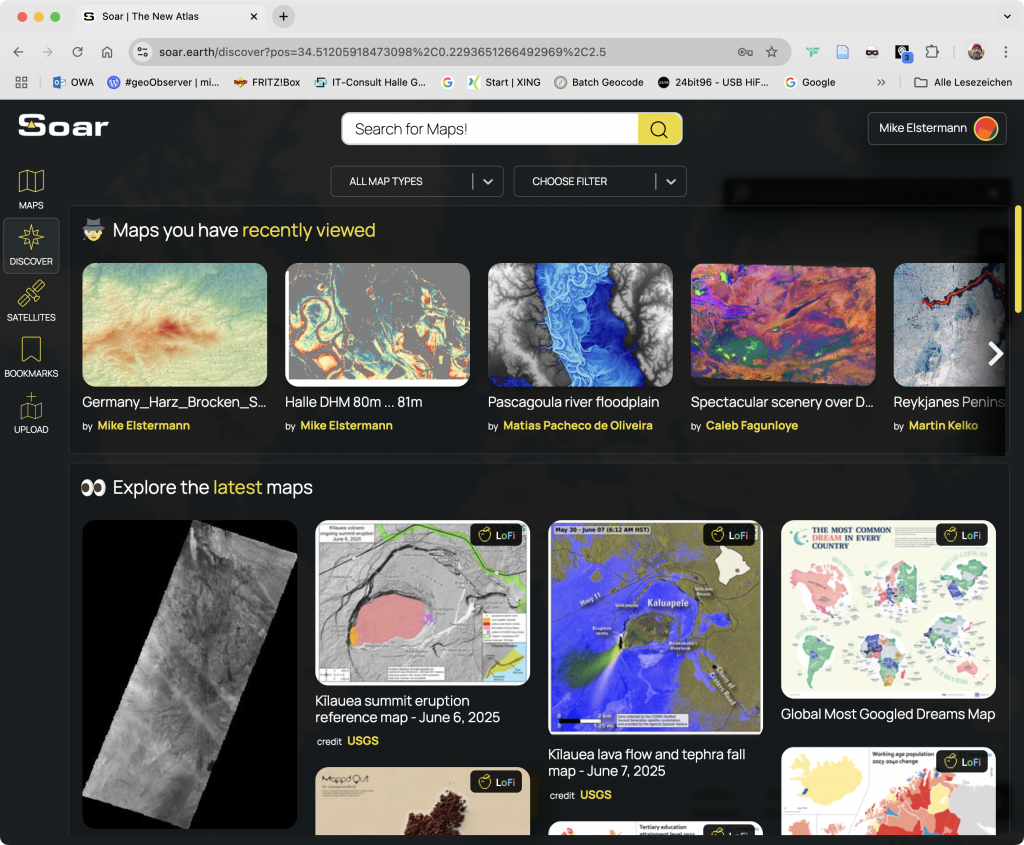Open the password key icon

click(745, 52)
